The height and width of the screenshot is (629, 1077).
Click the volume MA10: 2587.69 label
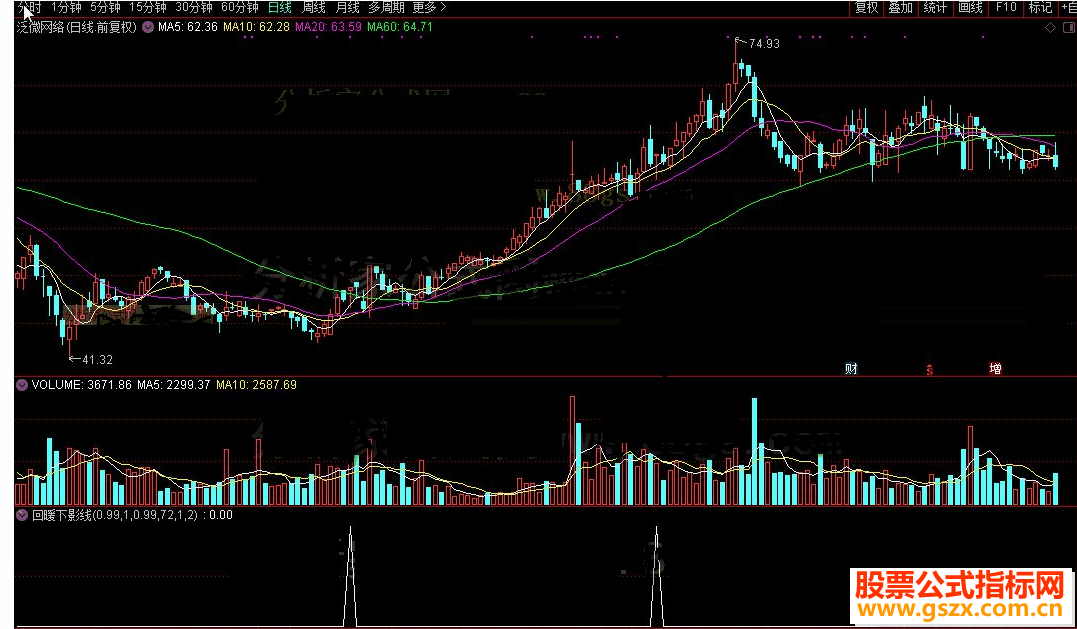pyautogui.click(x=256, y=385)
